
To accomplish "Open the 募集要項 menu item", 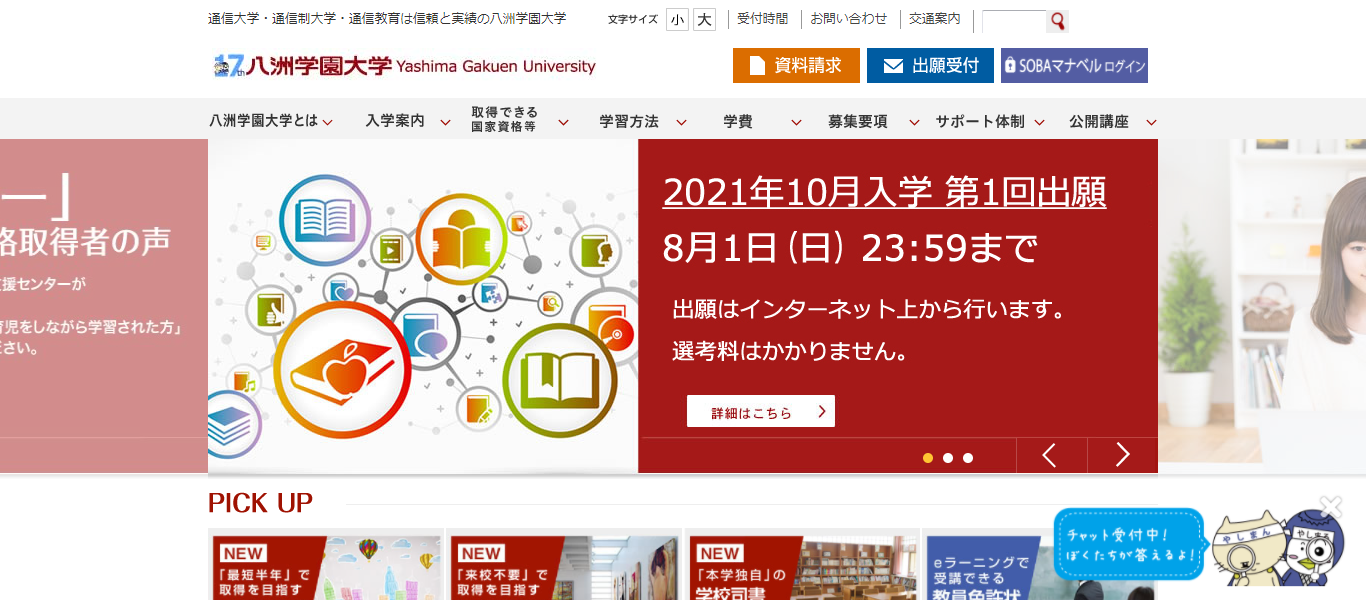I will (873, 121).
